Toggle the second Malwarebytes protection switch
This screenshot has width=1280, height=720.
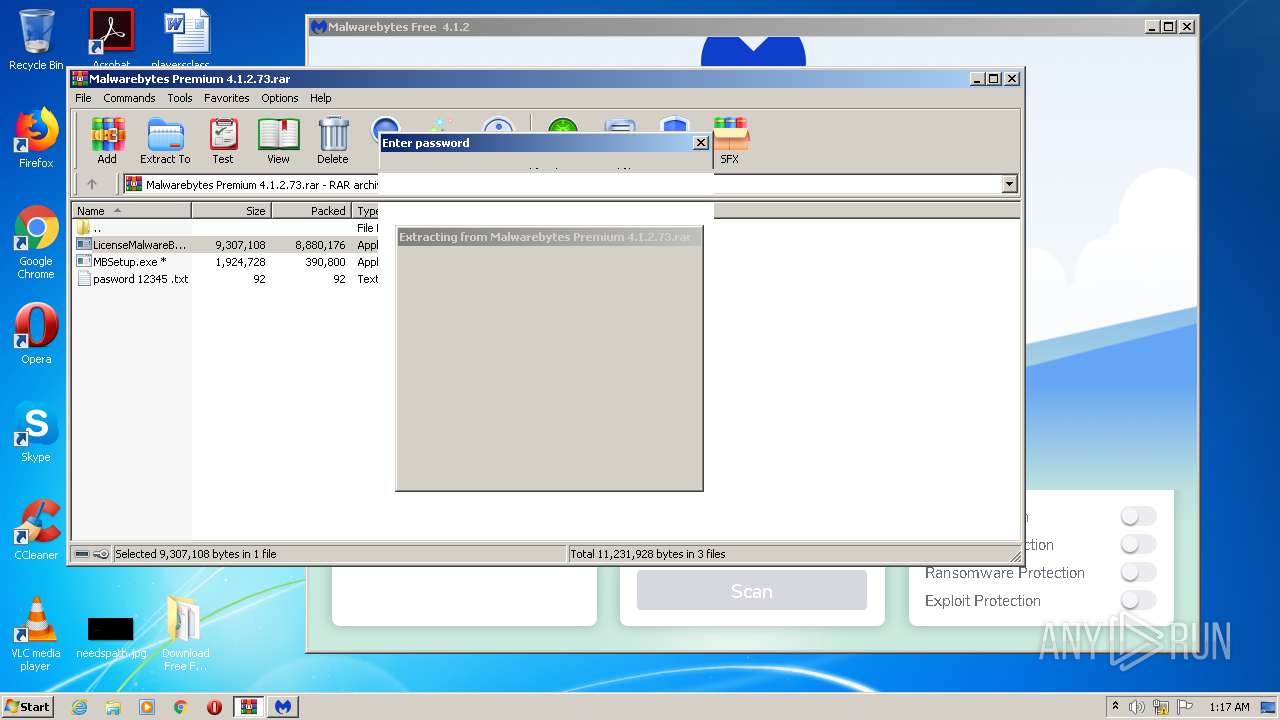[1138, 544]
